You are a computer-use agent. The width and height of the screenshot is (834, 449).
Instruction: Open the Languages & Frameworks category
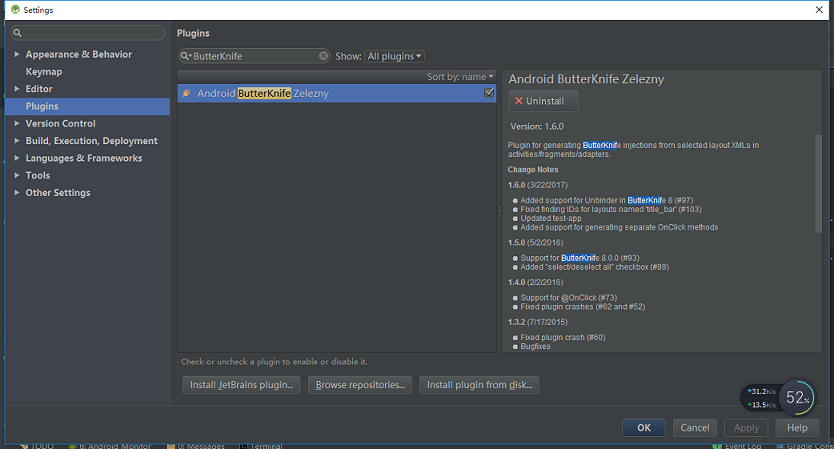point(84,158)
